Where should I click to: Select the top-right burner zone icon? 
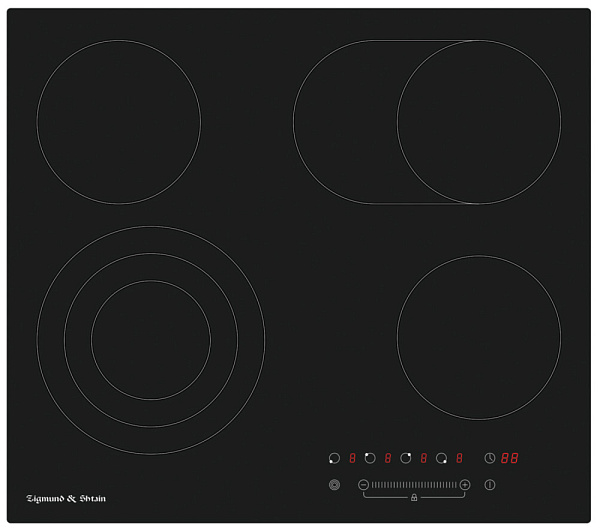[x=406, y=458]
